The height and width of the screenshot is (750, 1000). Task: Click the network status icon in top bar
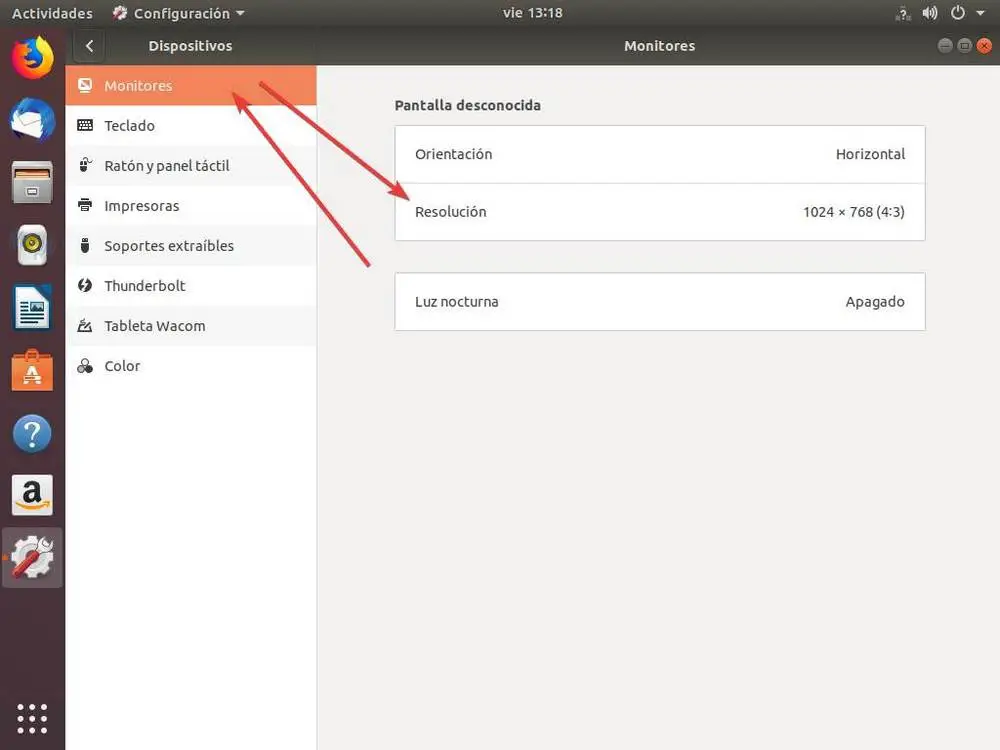pos(902,13)
